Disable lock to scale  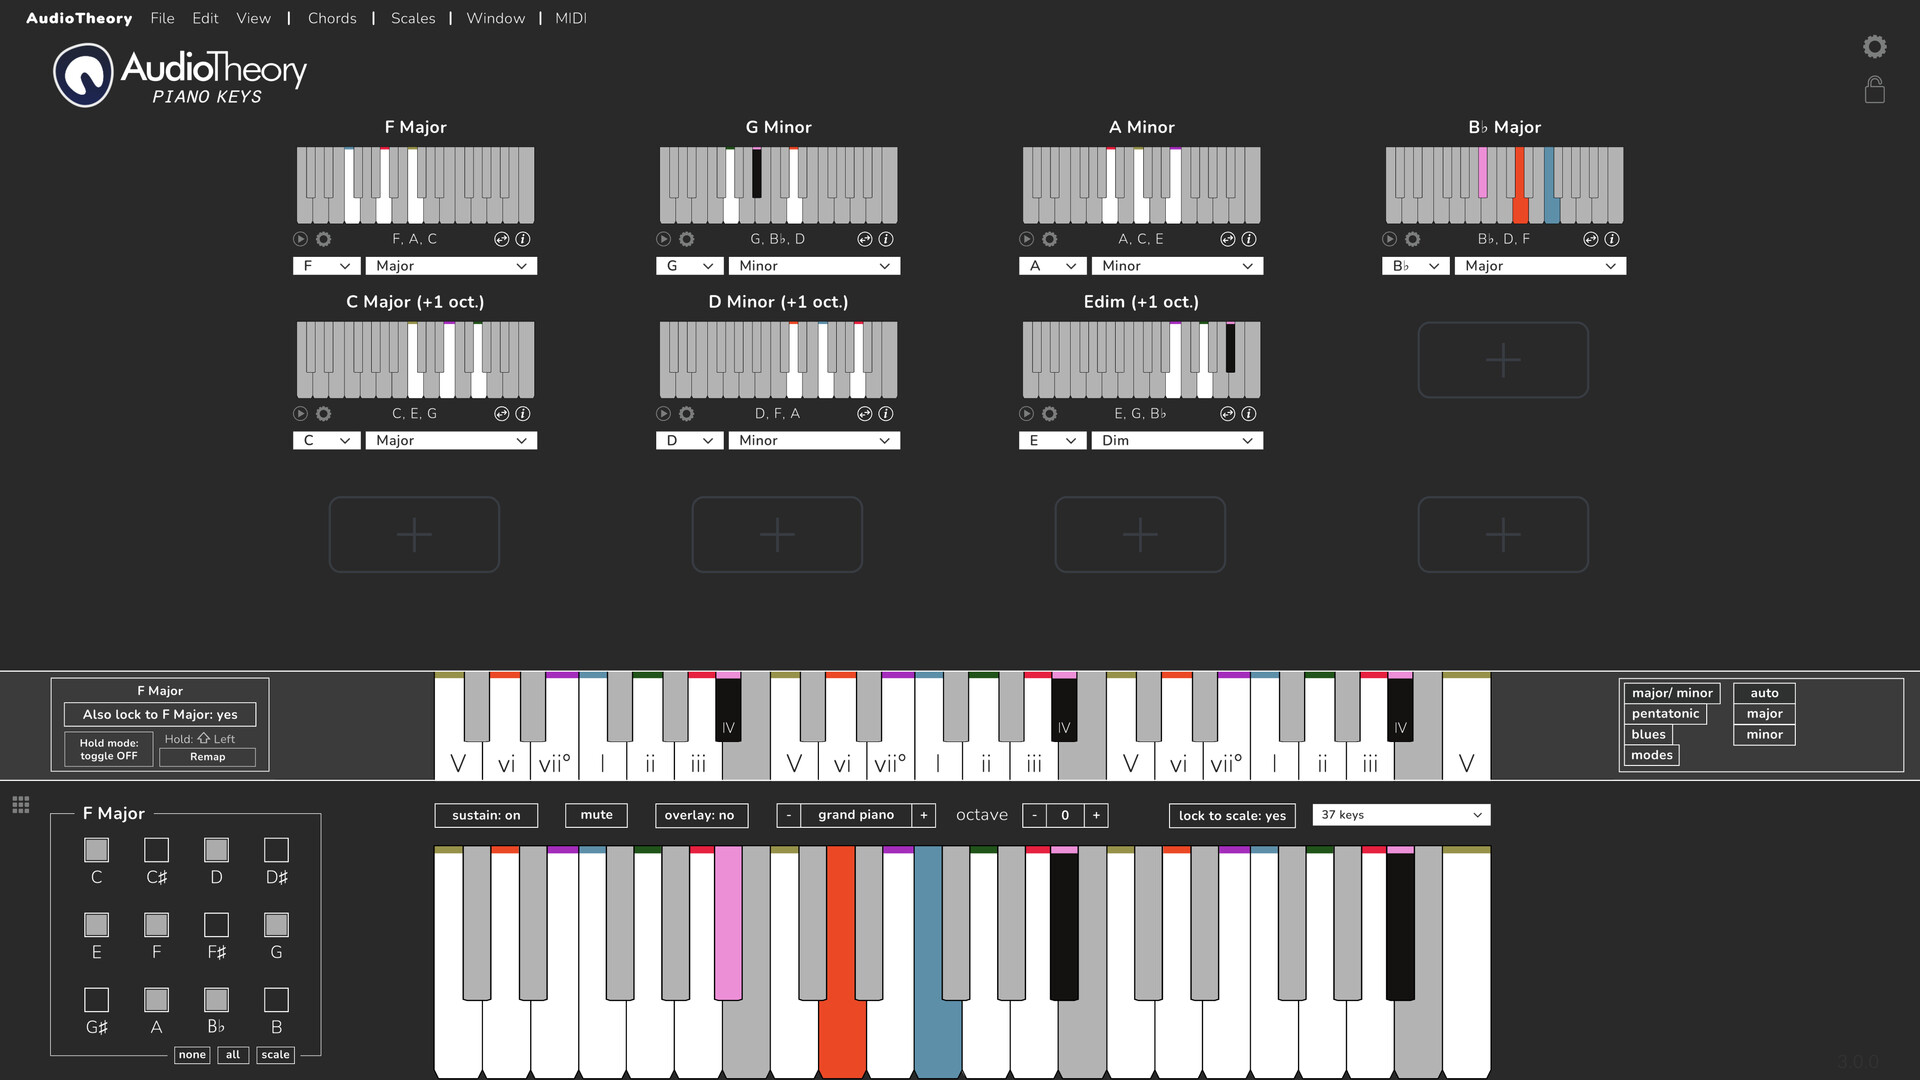[1231, 815]
